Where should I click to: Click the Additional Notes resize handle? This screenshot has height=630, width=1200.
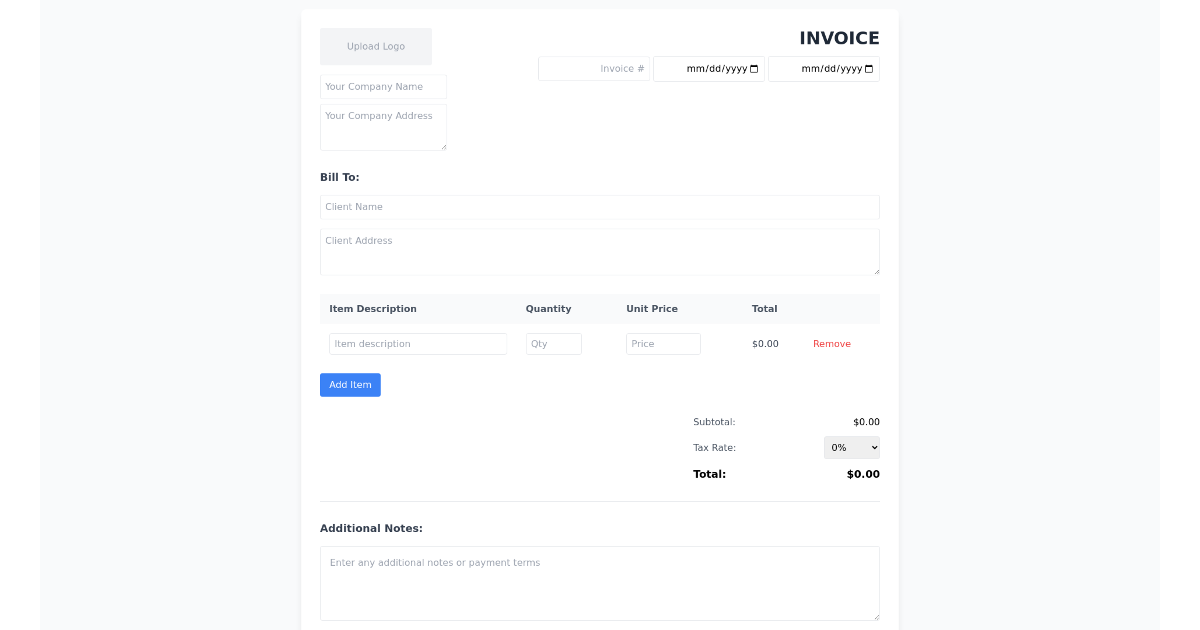(875, 616)
